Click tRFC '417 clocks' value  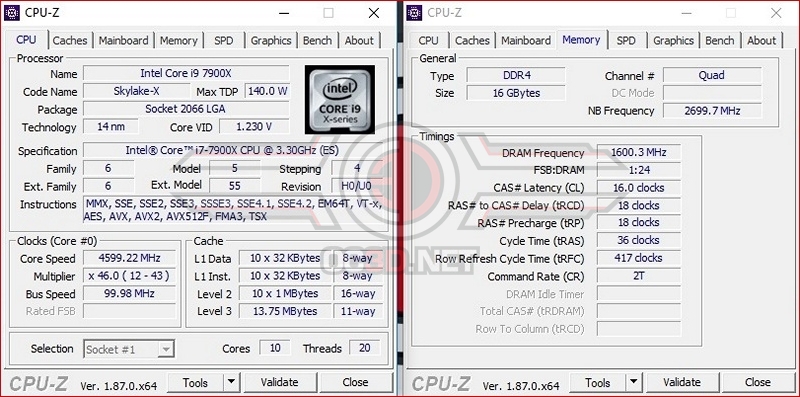639,258
